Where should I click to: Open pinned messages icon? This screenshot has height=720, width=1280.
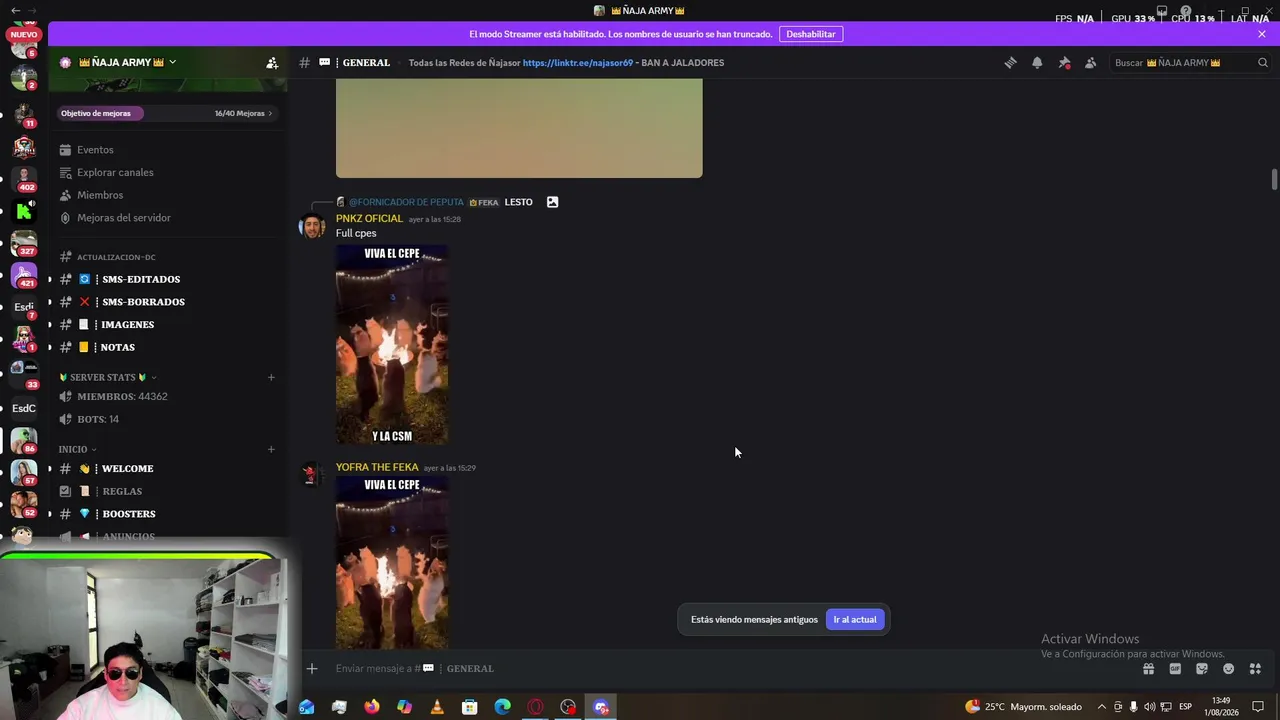(x=1064, y=62)
